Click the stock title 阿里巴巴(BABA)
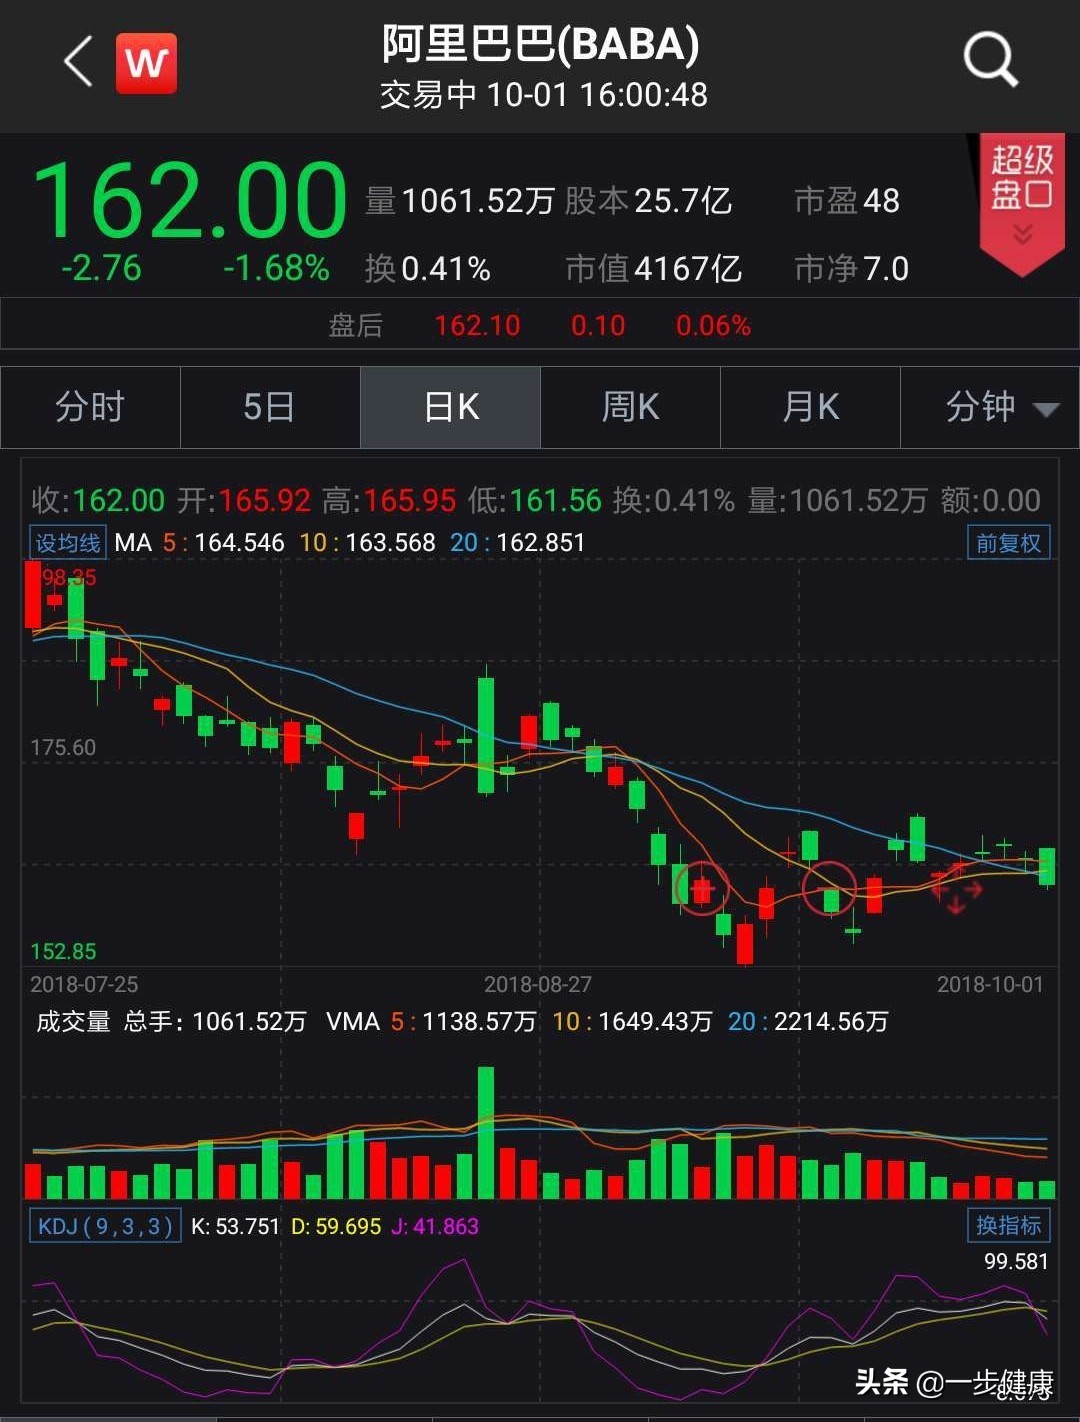 click(540, 44)
